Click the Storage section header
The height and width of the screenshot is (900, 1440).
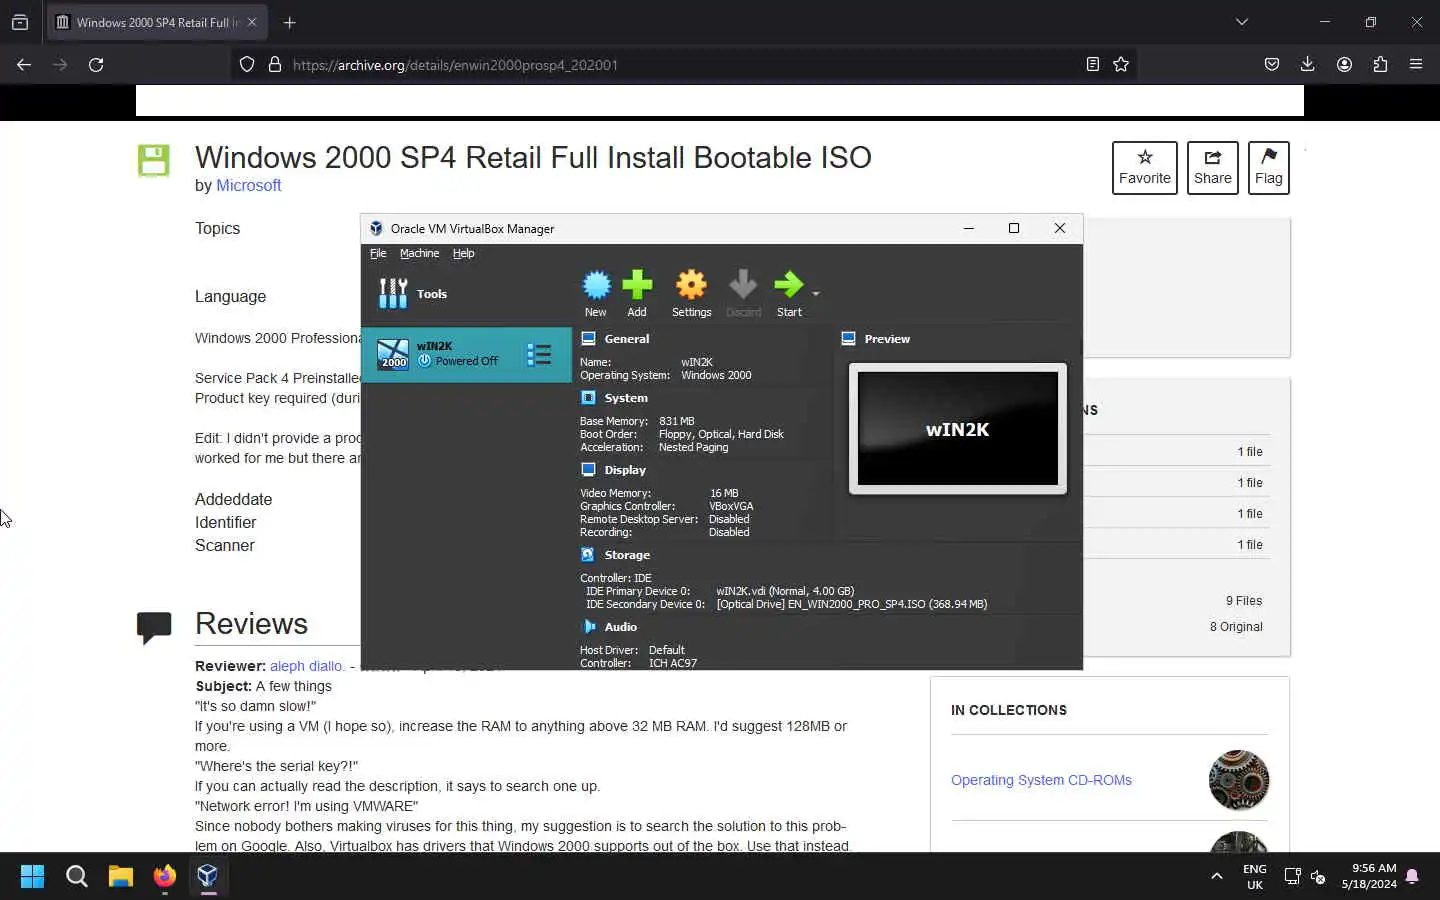pos(627,555)
